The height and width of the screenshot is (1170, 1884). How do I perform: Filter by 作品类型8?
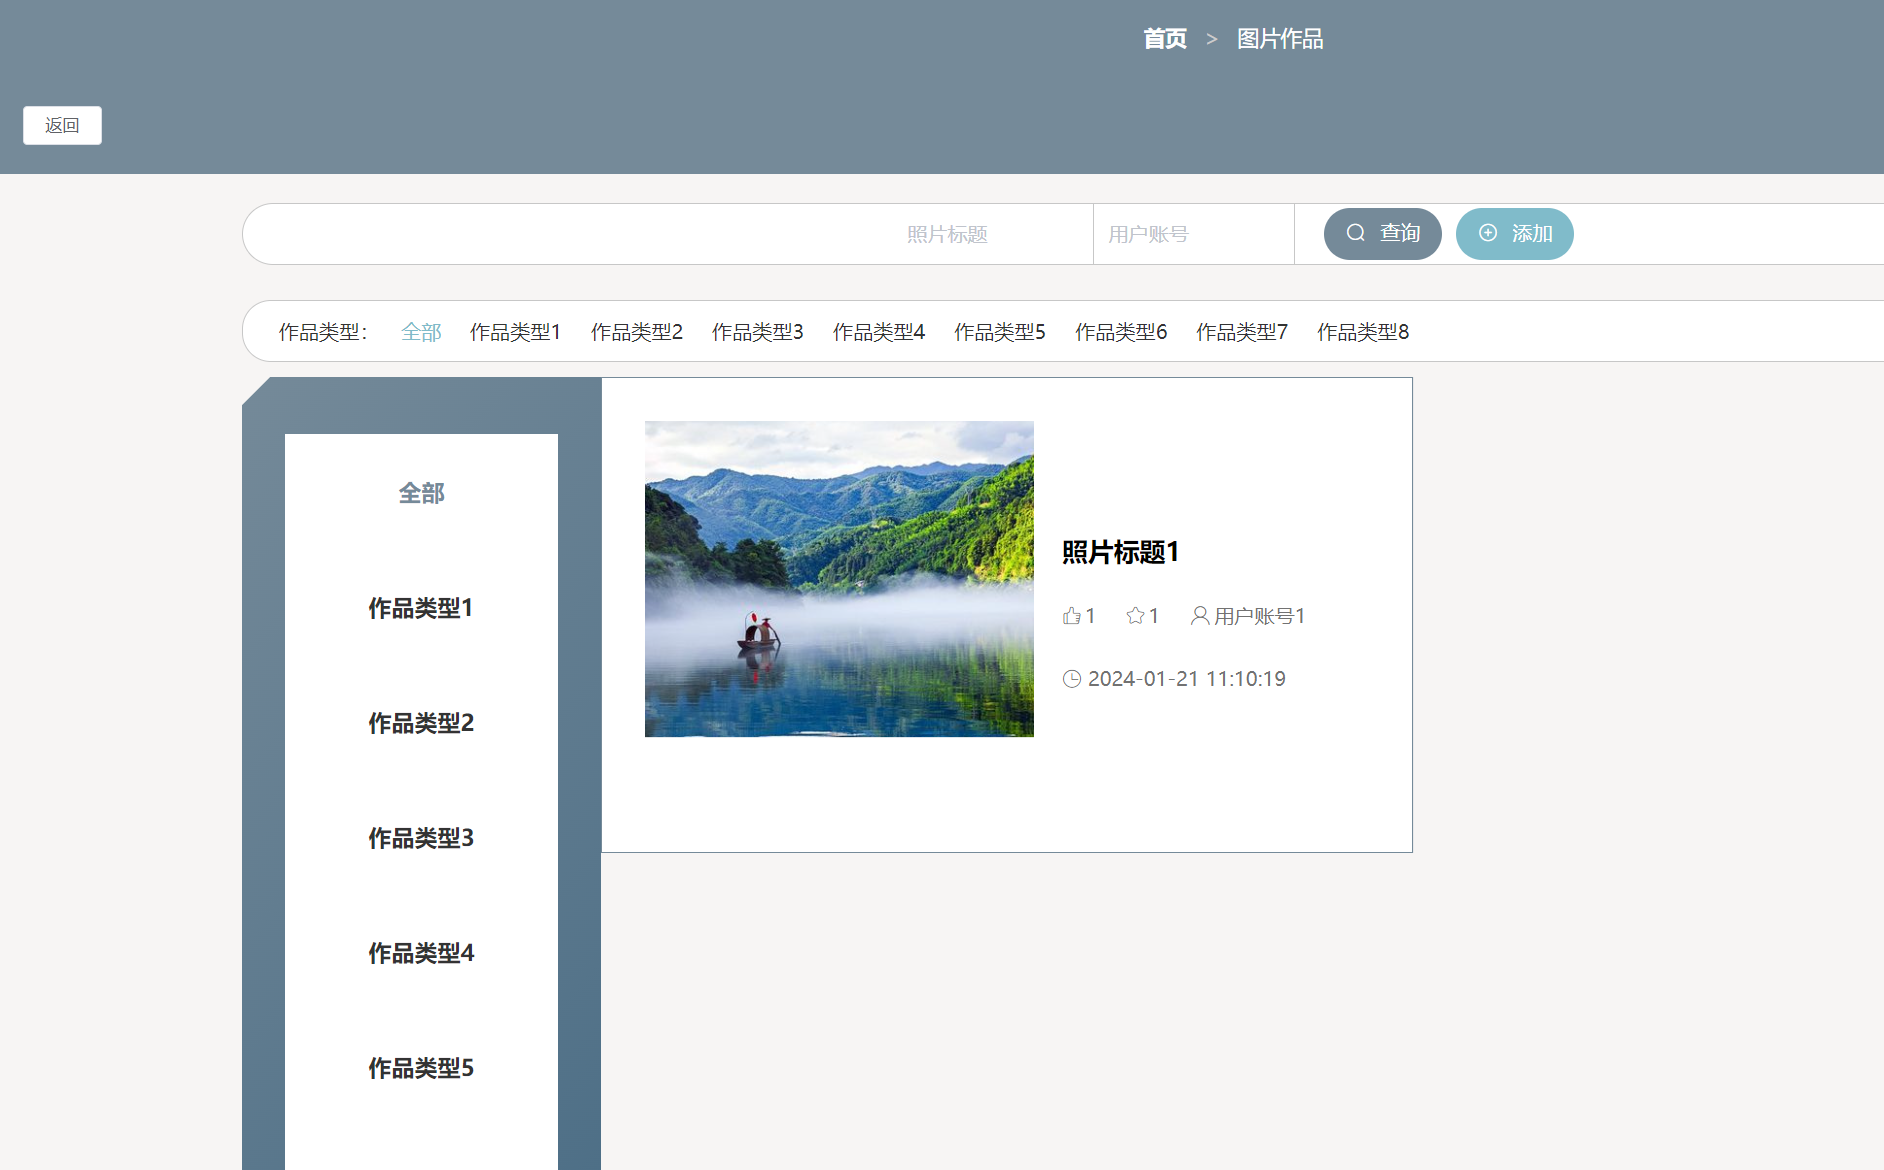[1363, 331]
